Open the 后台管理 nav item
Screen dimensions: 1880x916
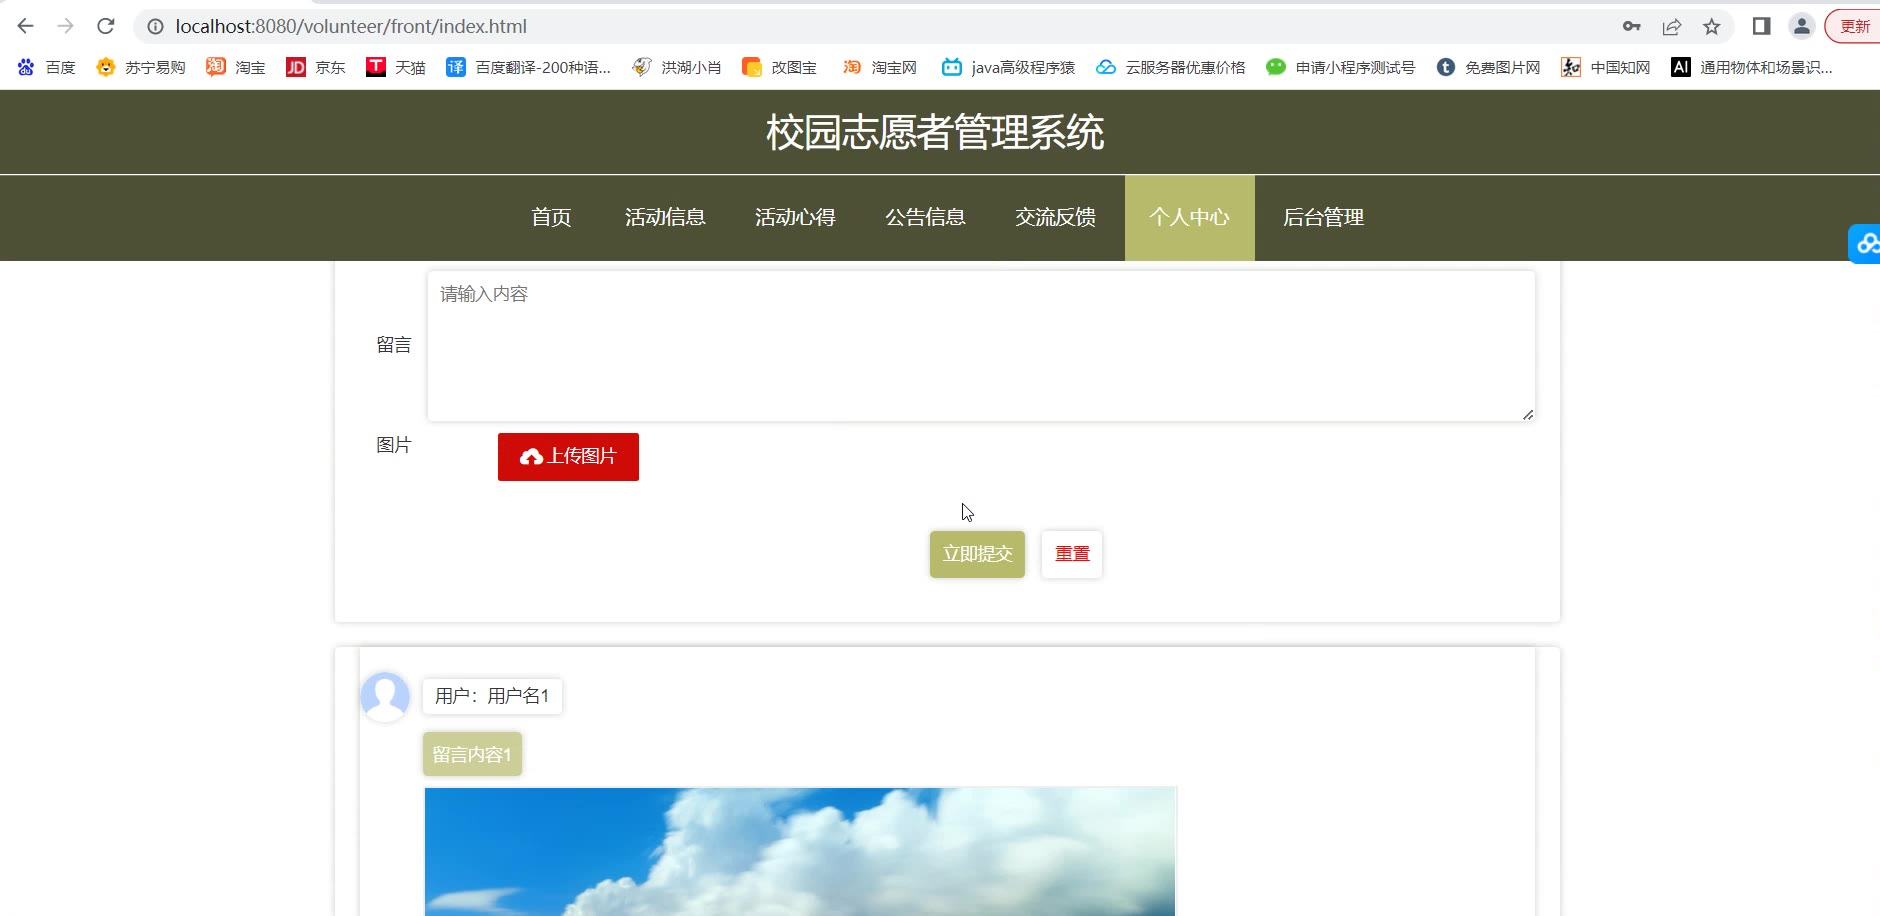[1323, 217]
